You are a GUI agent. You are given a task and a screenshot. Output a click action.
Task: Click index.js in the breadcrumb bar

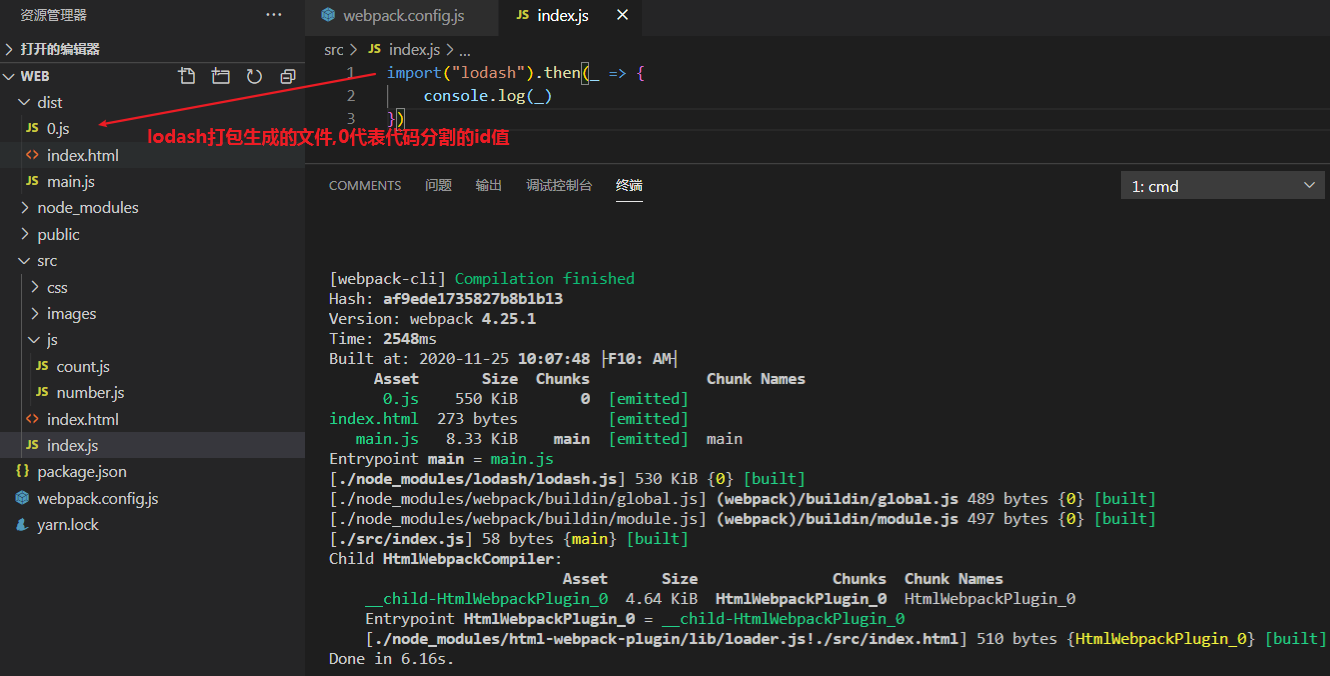pos(413,48)
